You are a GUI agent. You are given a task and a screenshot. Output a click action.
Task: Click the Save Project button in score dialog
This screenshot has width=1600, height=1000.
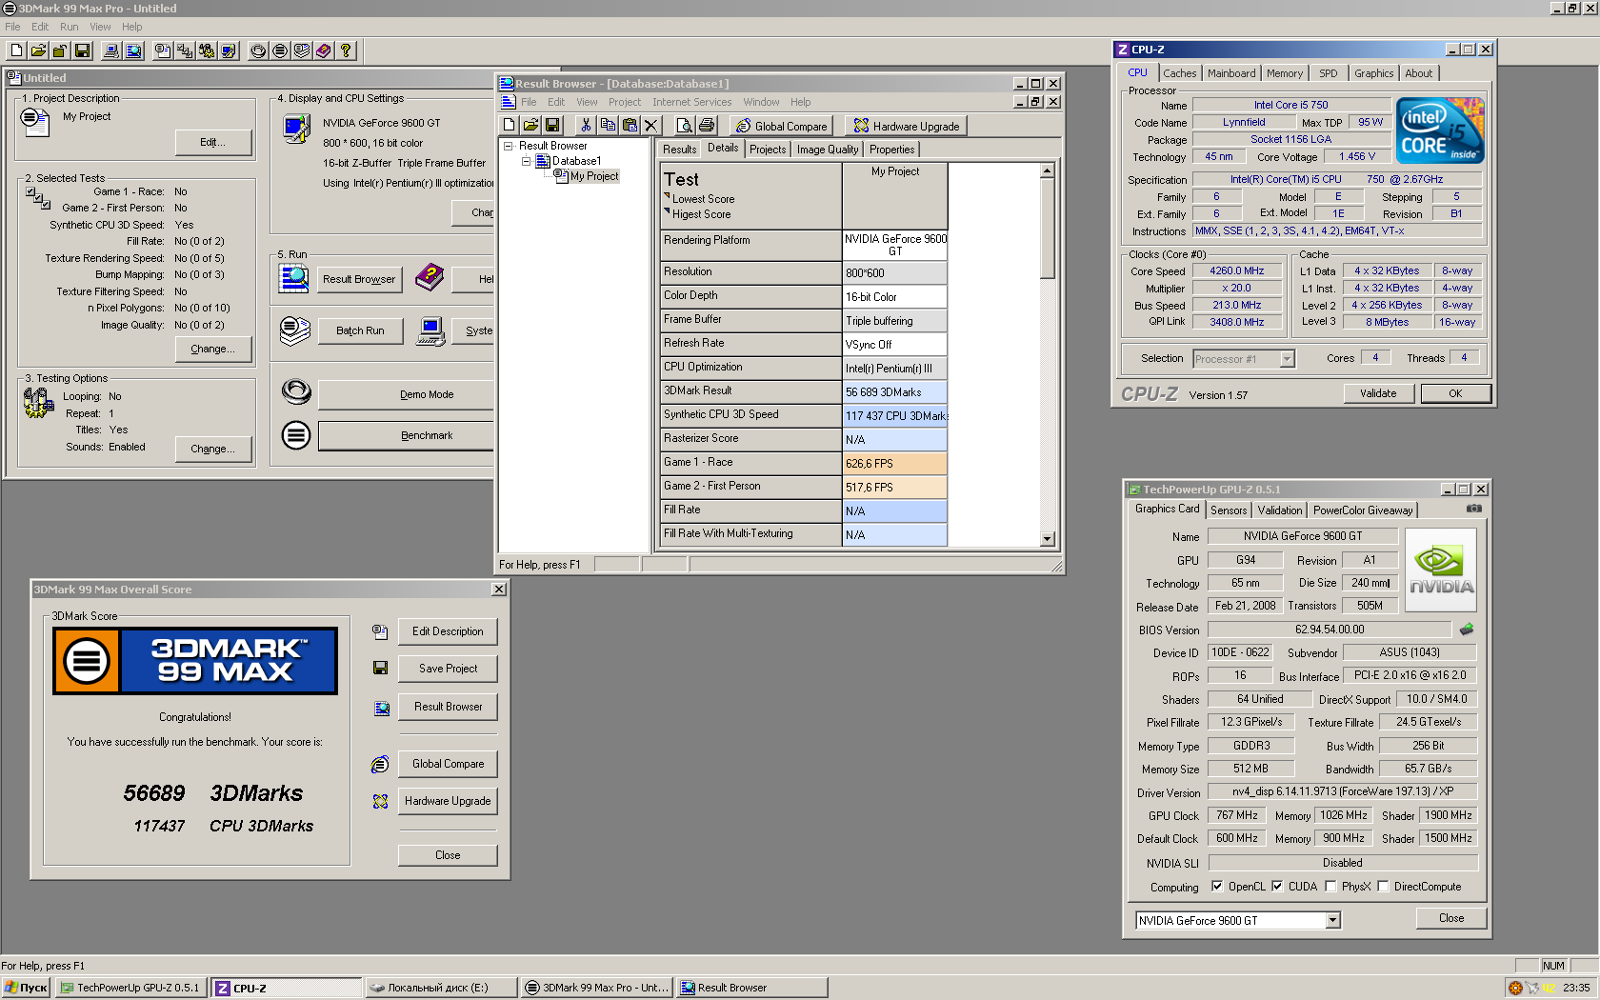[448, 668]
